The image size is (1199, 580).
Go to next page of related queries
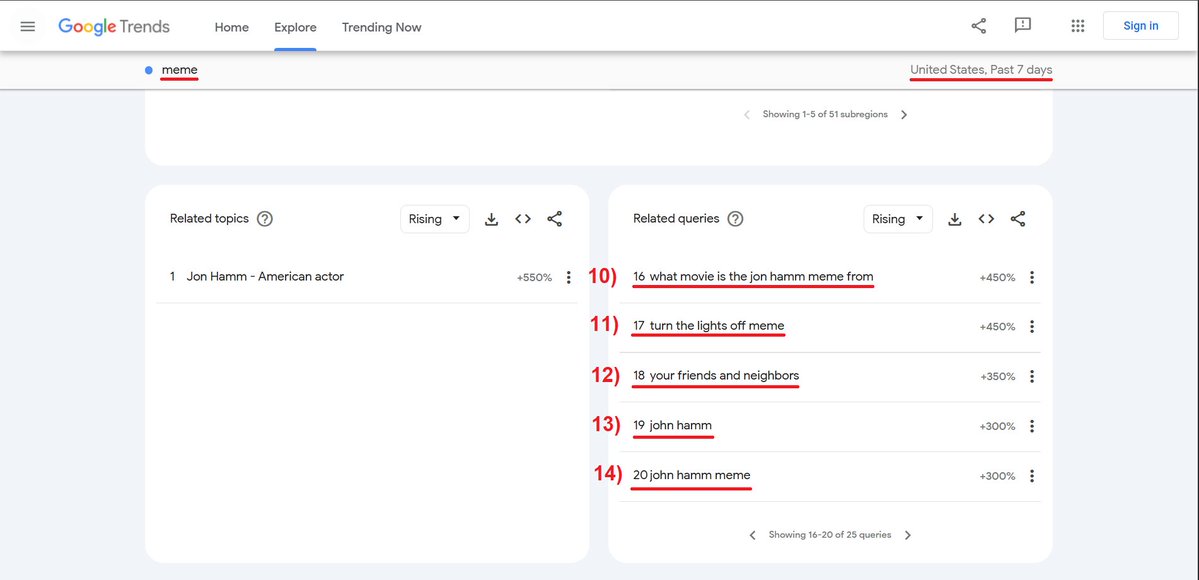[x=908, y=536]
